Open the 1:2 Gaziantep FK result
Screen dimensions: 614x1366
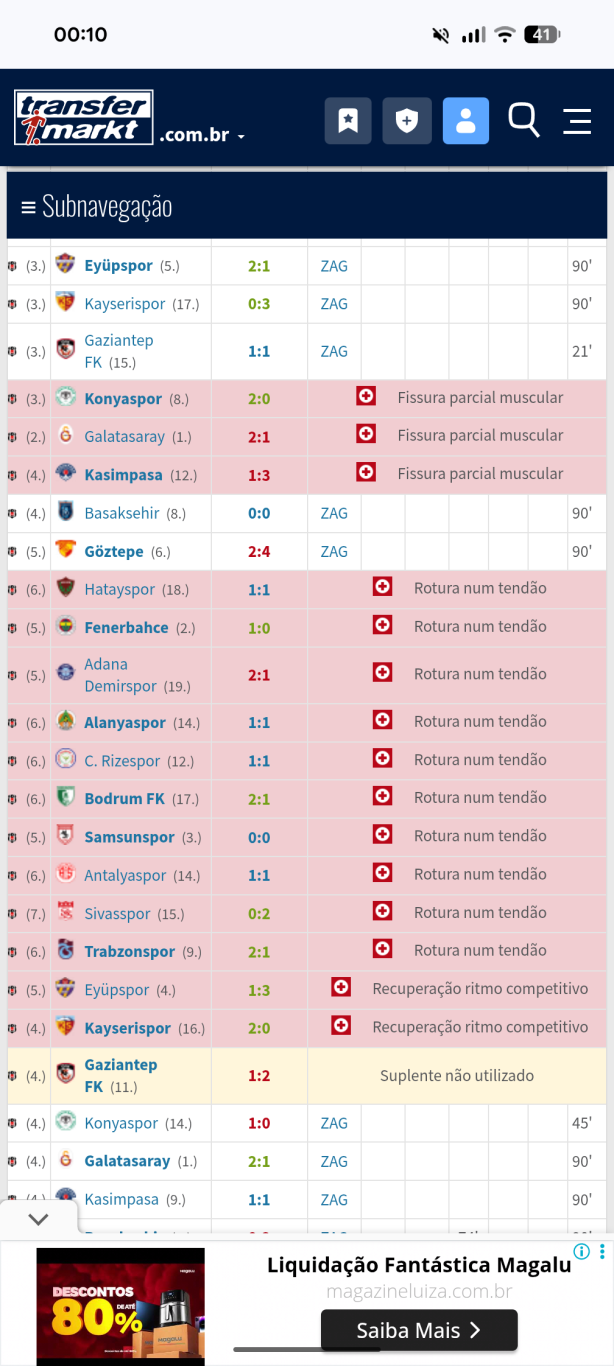(x=259, y=1076)
